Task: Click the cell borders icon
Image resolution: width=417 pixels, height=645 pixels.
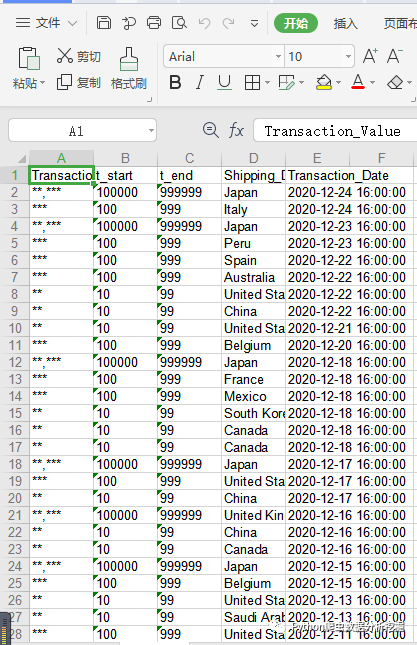Action: [x=252, y=83]
